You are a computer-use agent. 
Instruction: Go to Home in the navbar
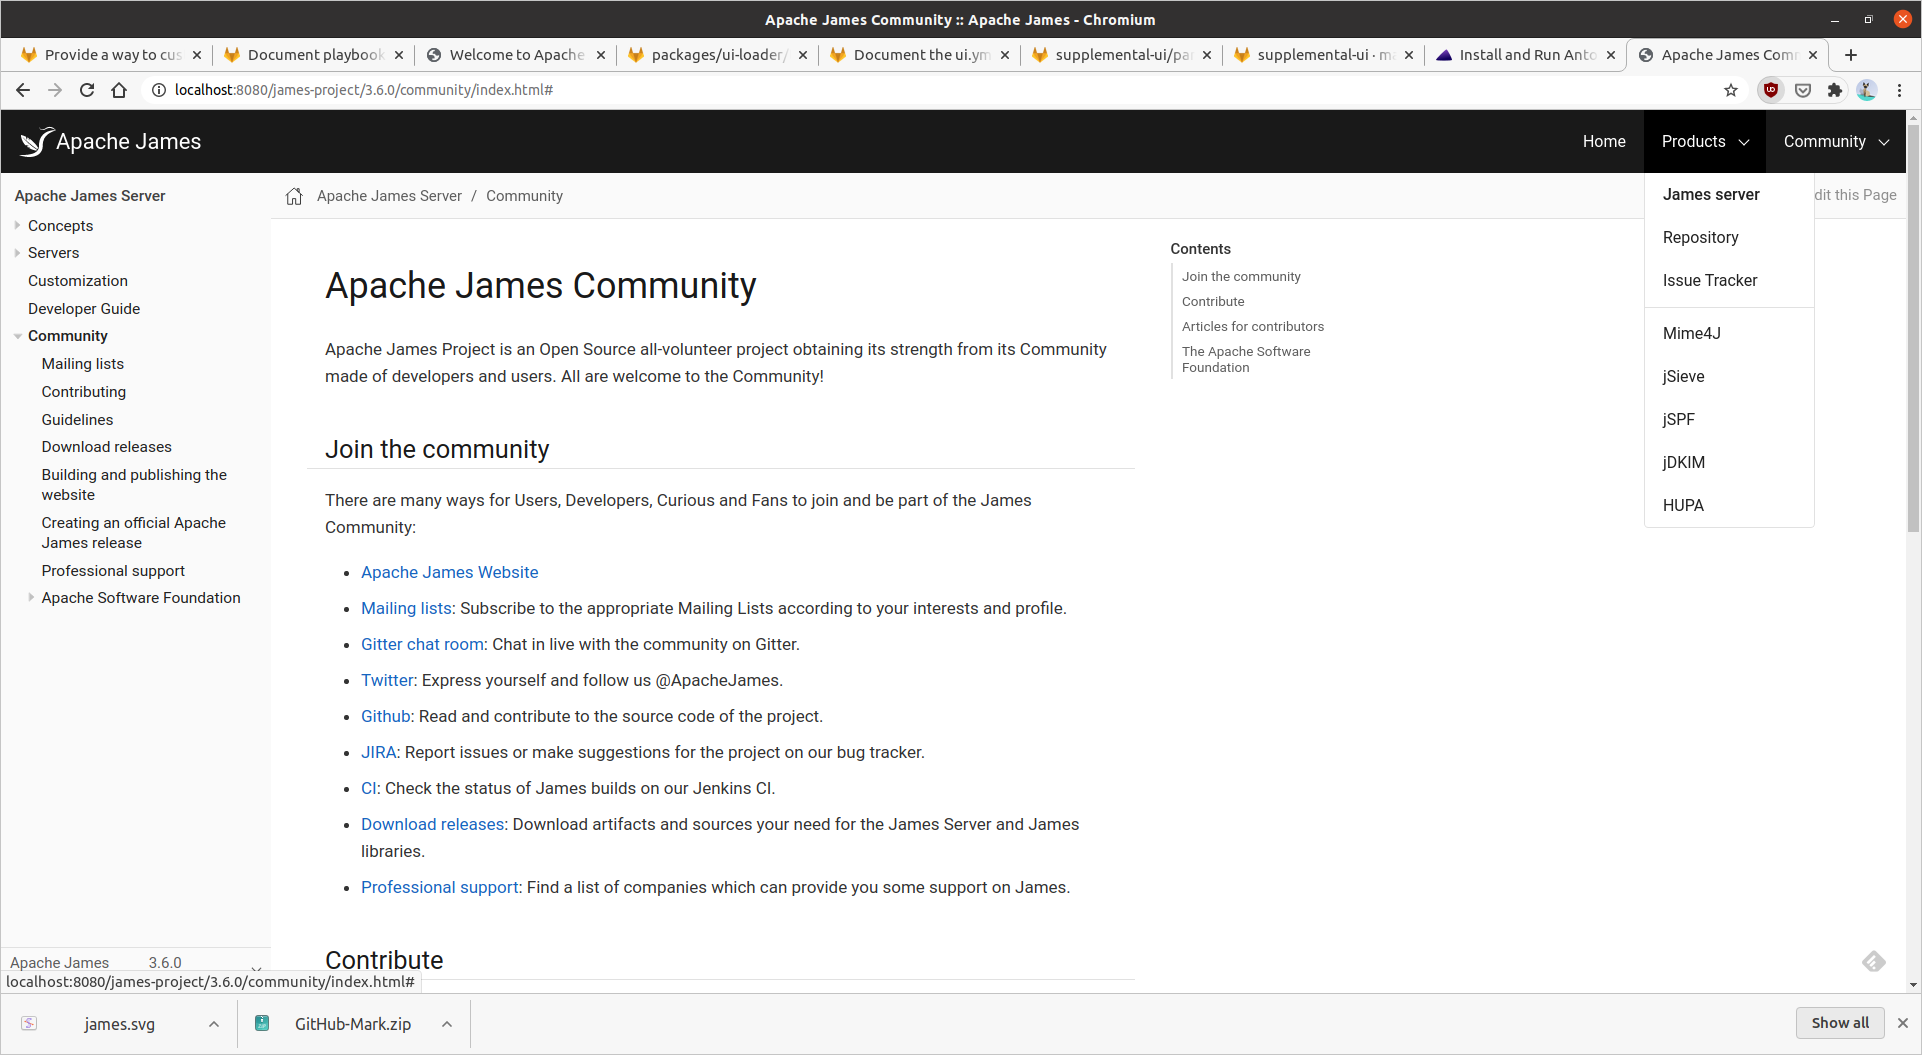(1604, 142)
